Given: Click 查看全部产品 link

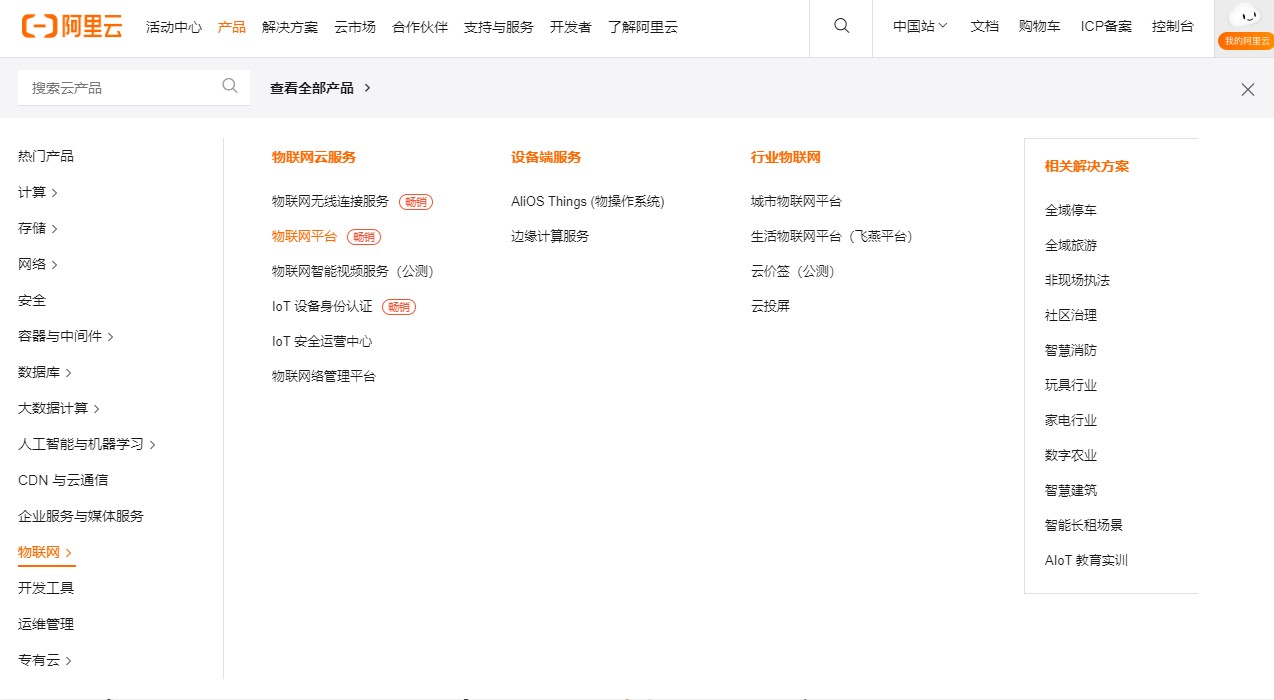Looking at the screenshot, I should click(320, 88).
